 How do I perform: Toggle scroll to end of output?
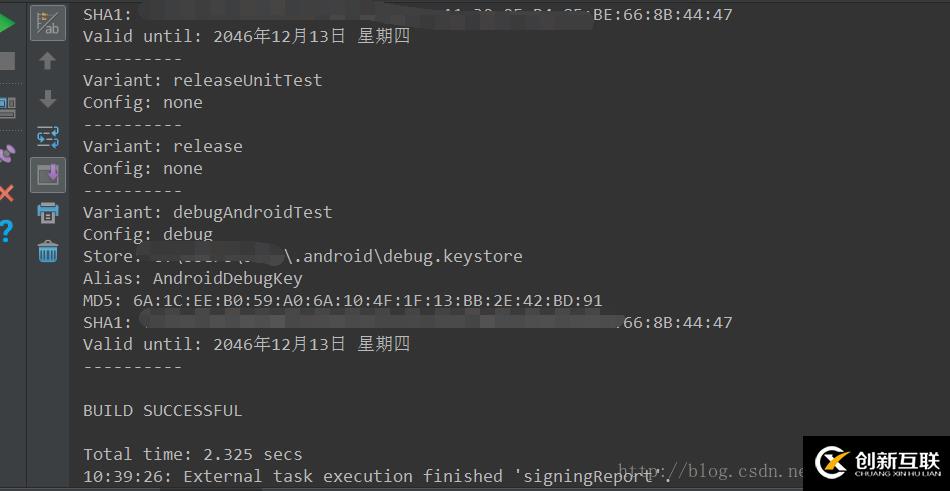48,175
